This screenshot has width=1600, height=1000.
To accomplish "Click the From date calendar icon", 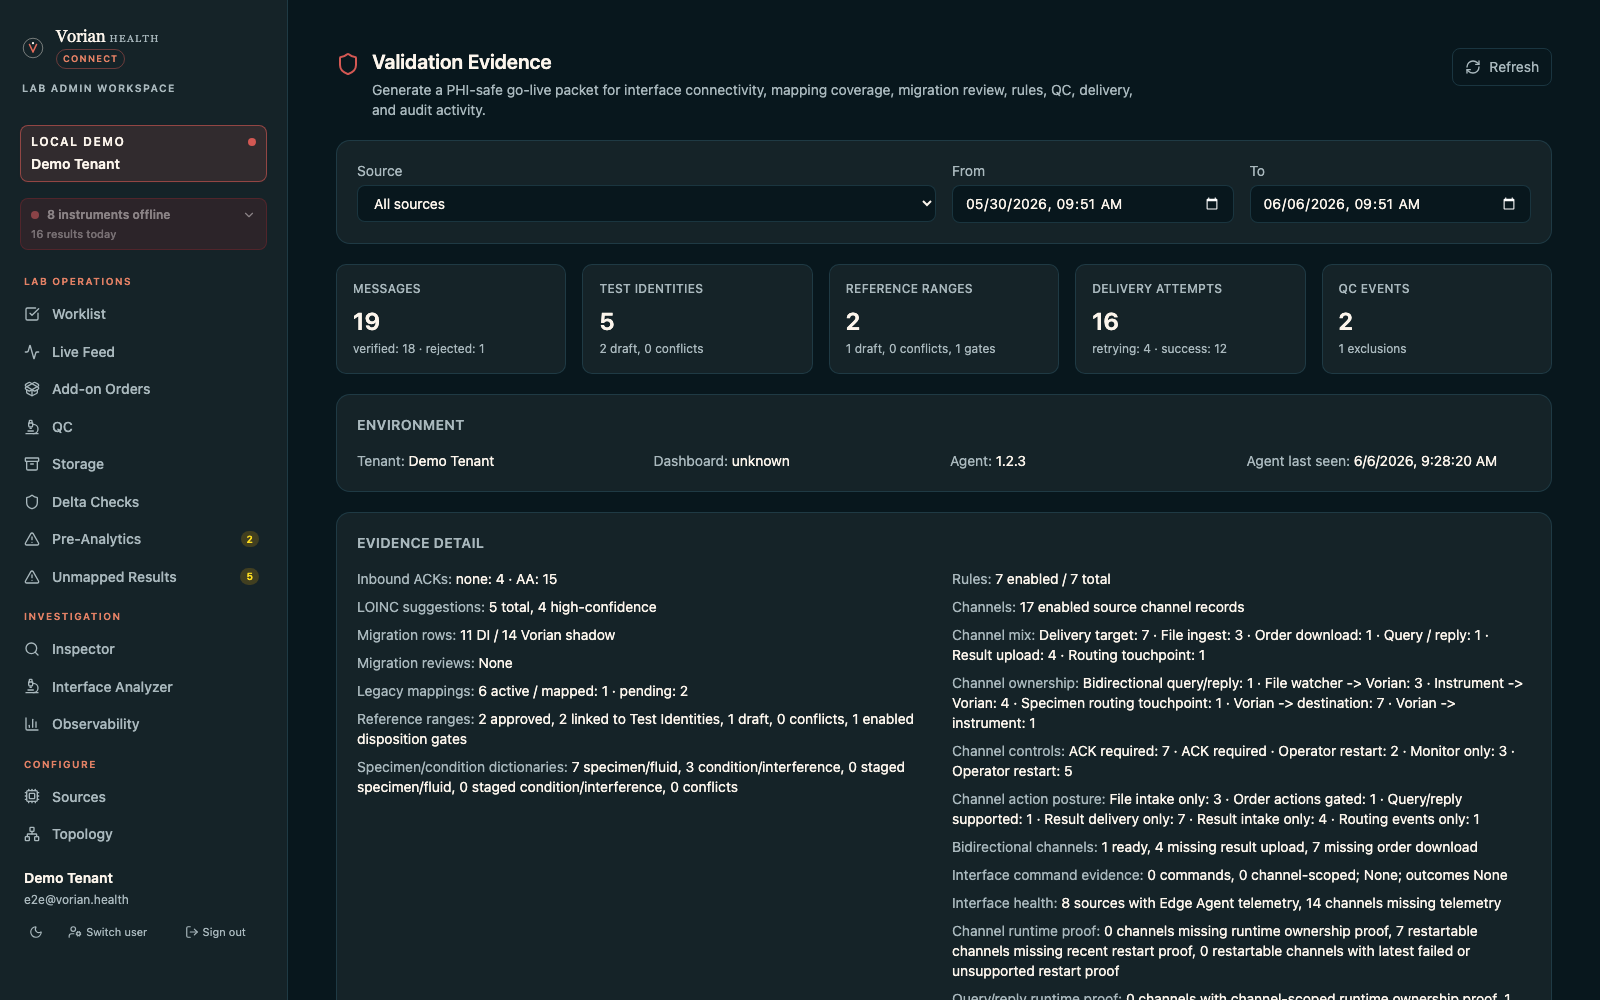I will [x=1212, y=204].
